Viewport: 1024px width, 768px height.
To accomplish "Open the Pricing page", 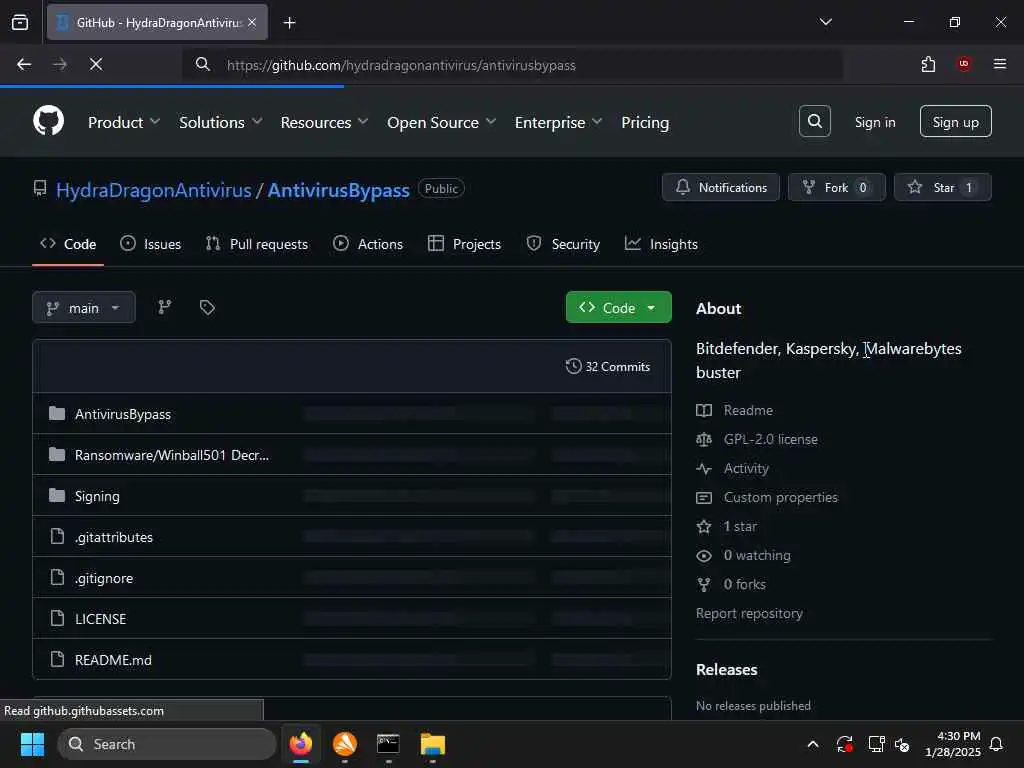I will (645, 122).
